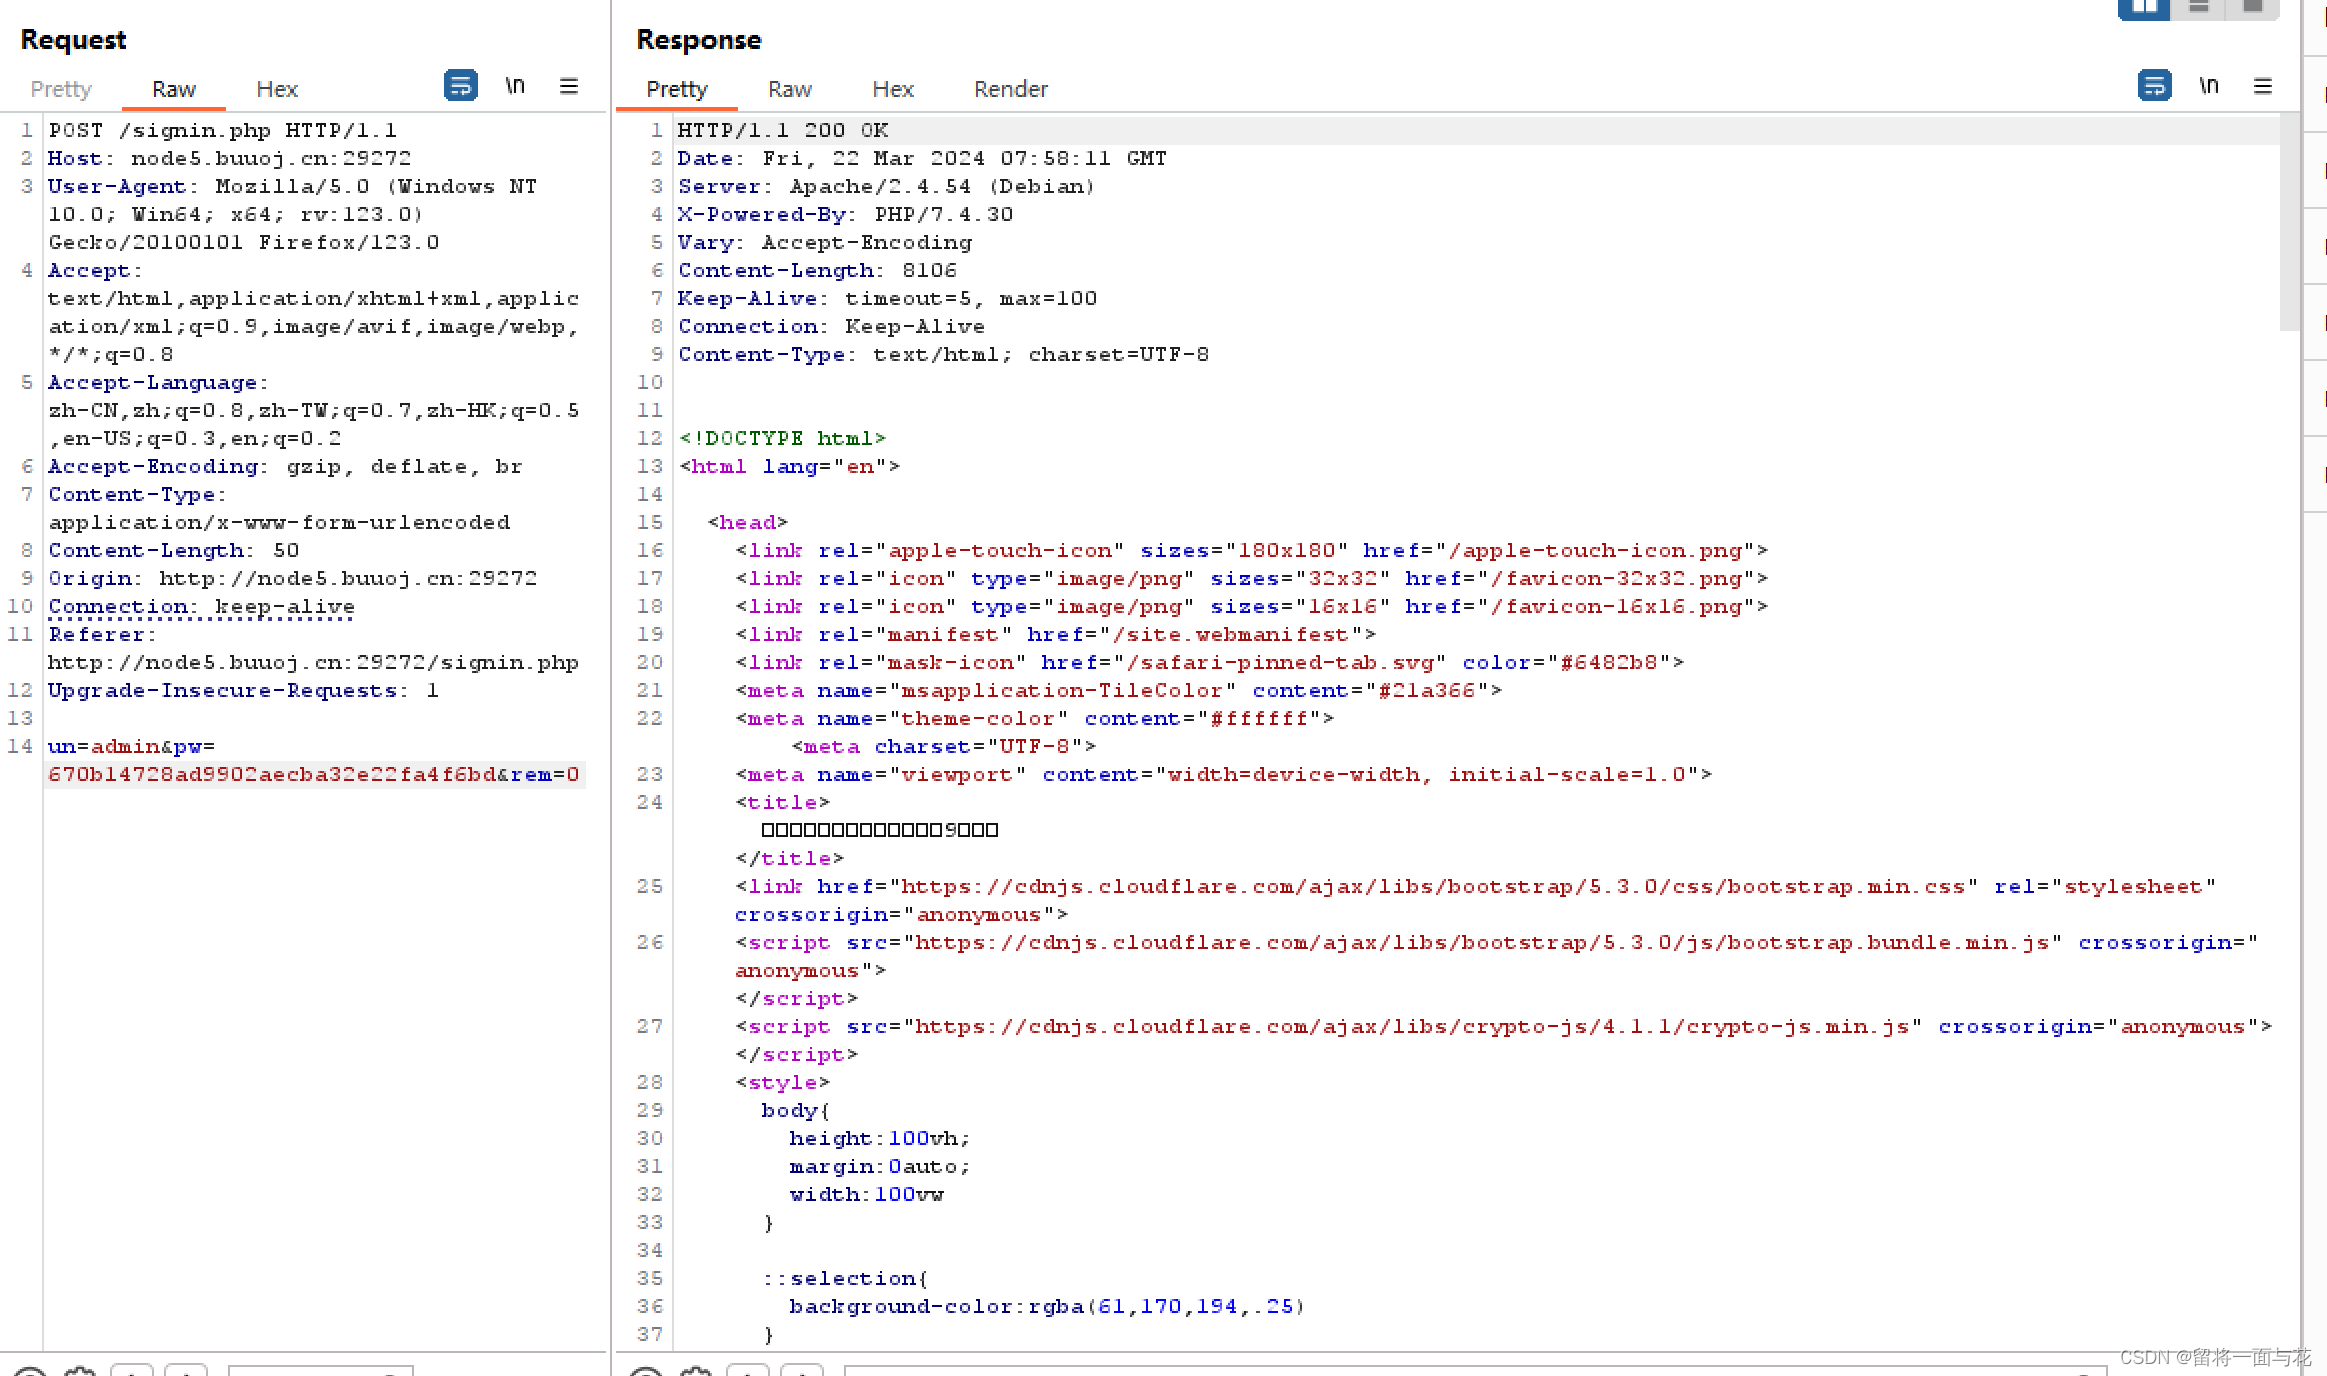2327x1376 pixels.
Task: Toggle word wrap in Response panel
Action: coord(2154,86)
